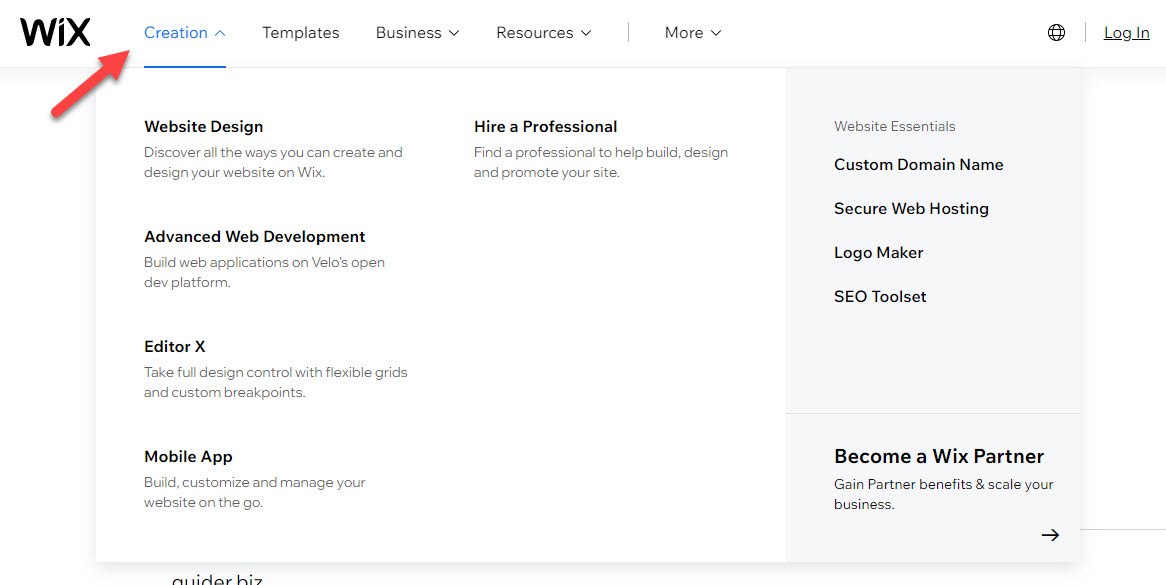Image resolution: width=1166 pixels, height=585 pixels.
Task: Open the language selector globe icon
Action: (x=1056, y=33)
